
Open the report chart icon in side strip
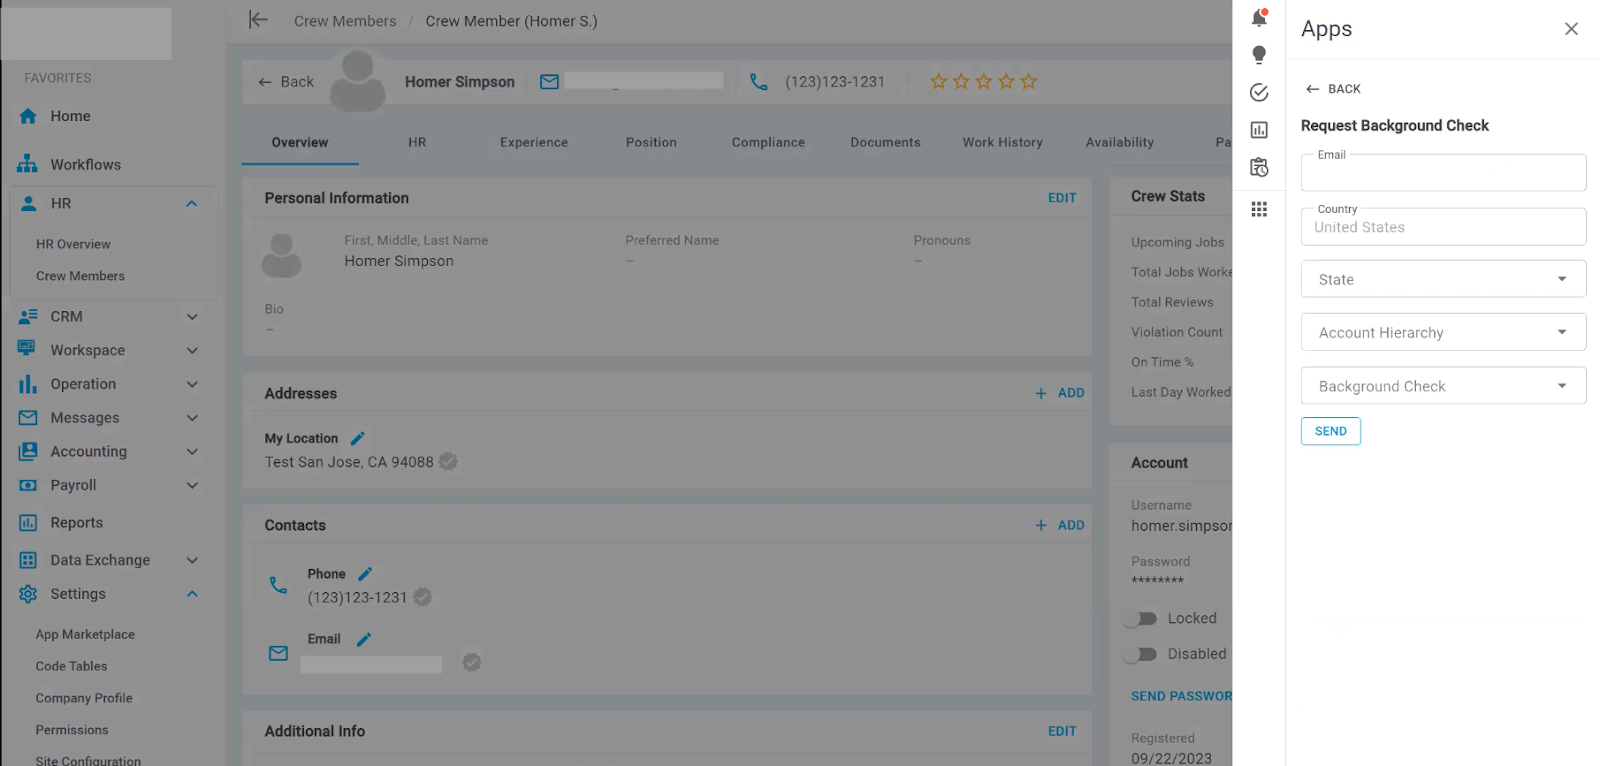(1259, 130)
